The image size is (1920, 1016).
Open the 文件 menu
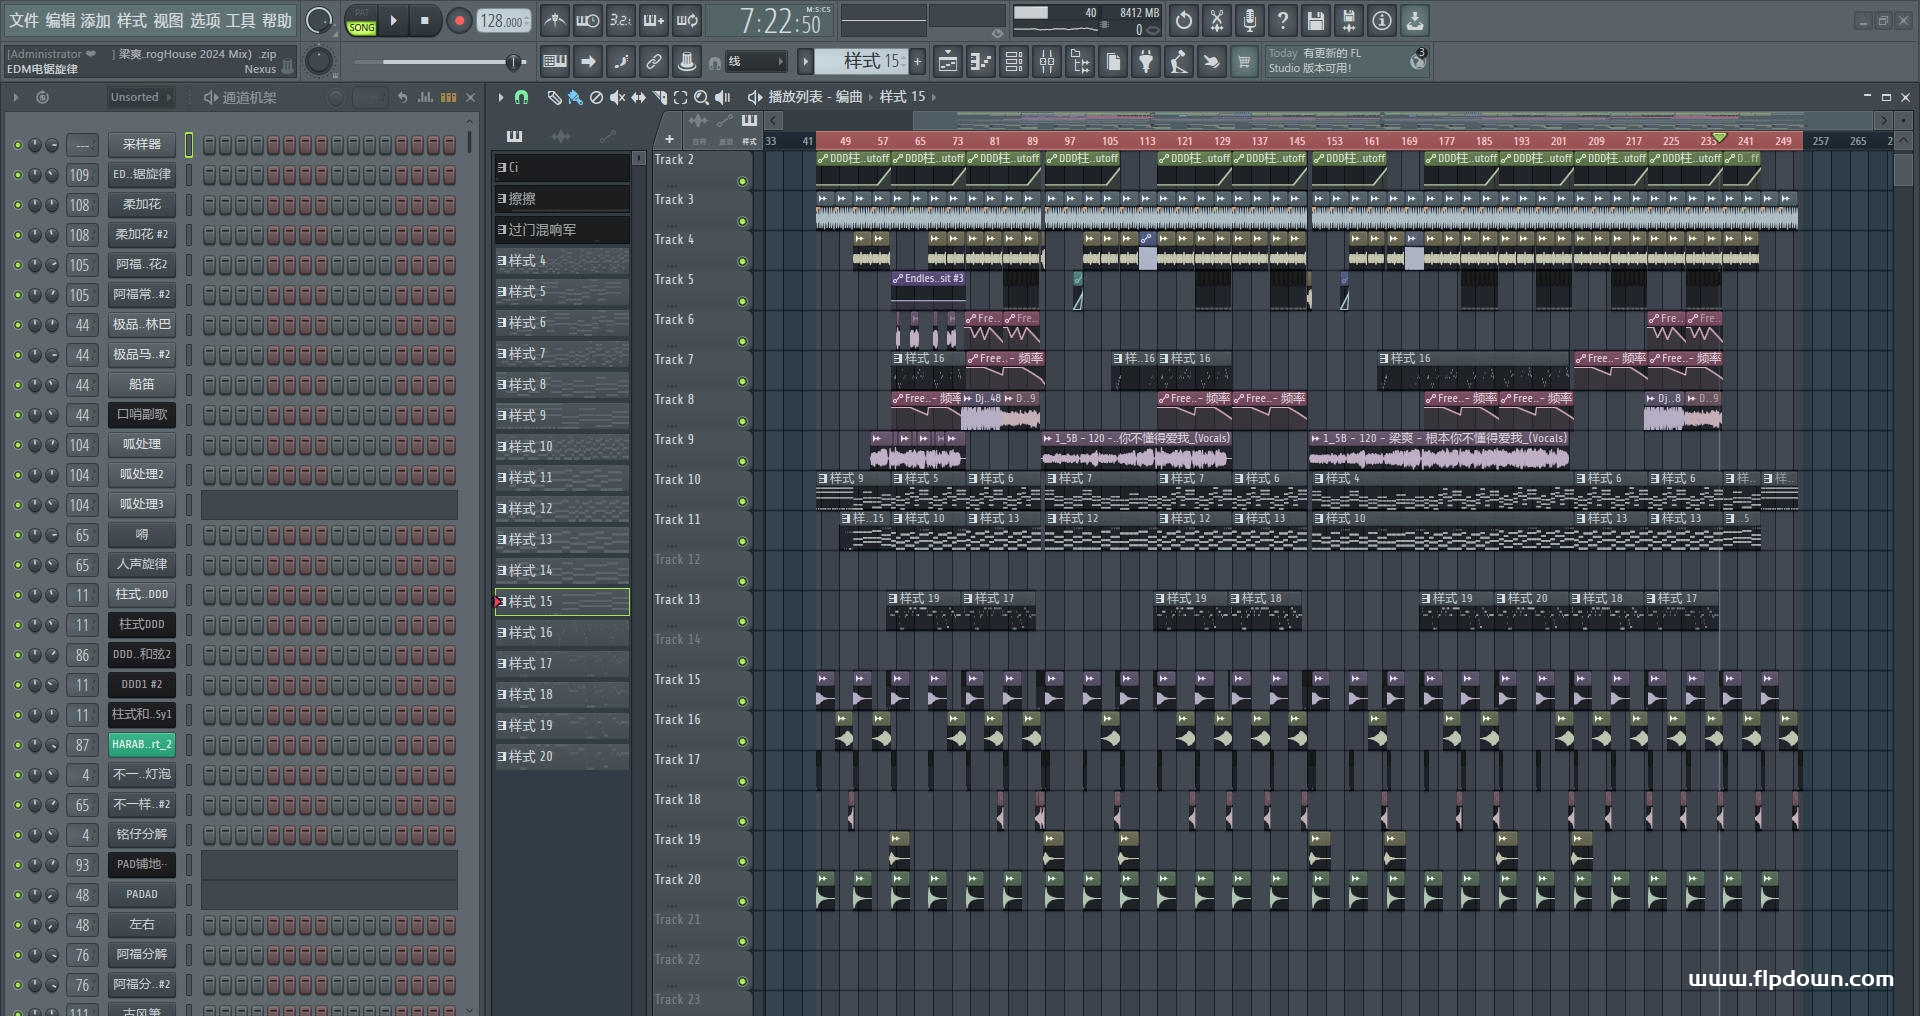pos(24,20)
